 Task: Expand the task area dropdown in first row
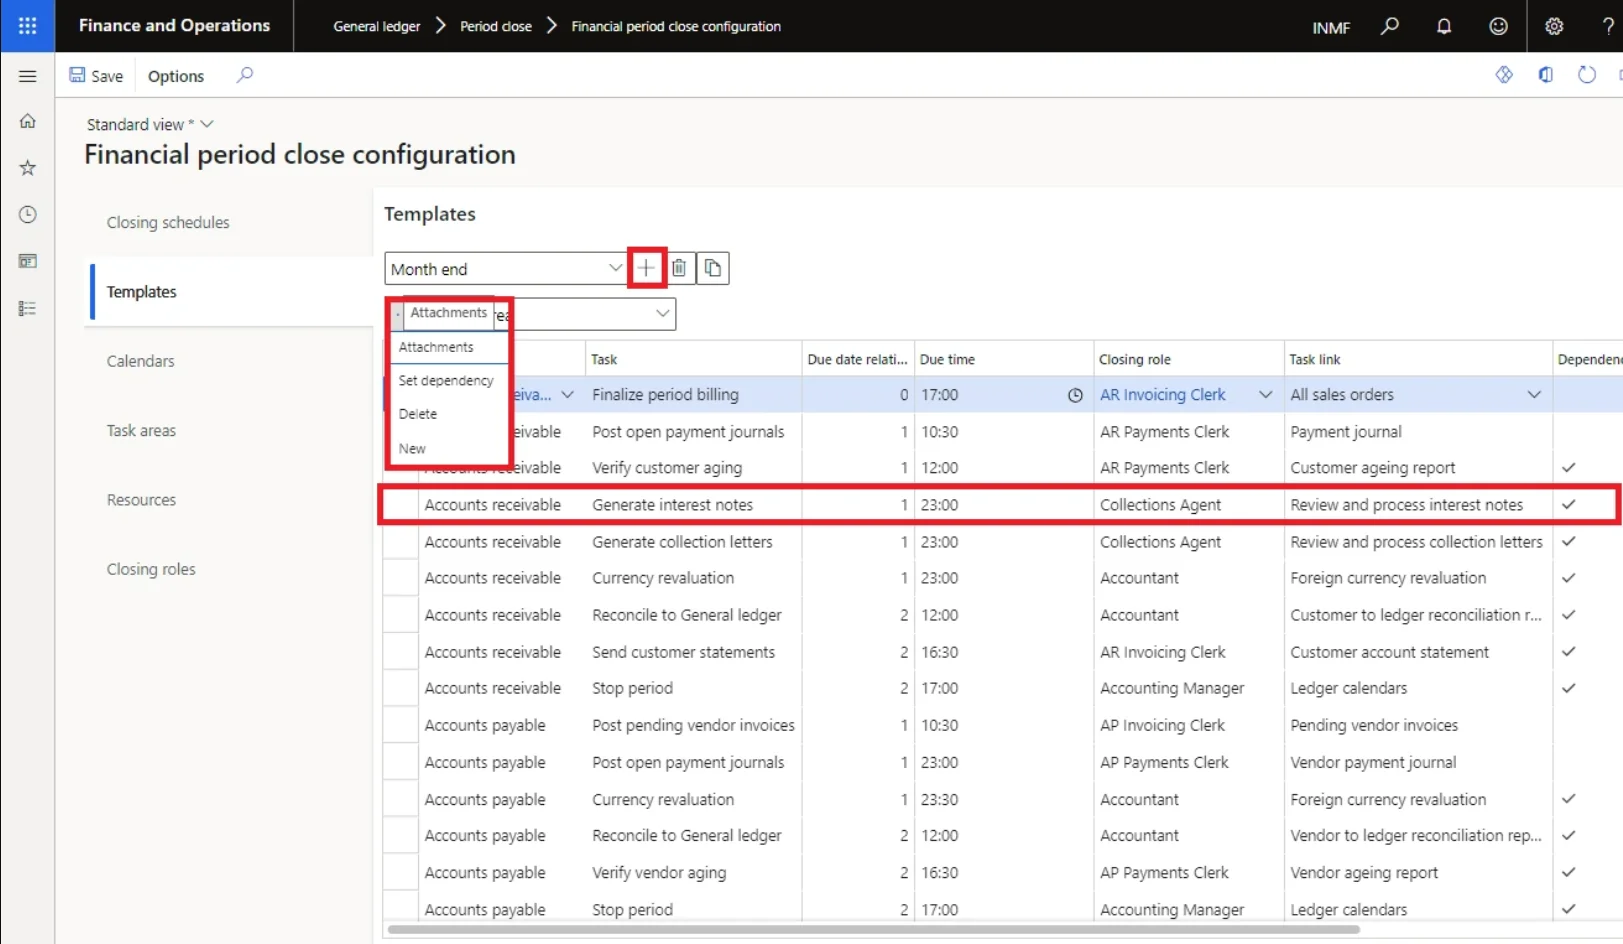click(x=568, y=395)
